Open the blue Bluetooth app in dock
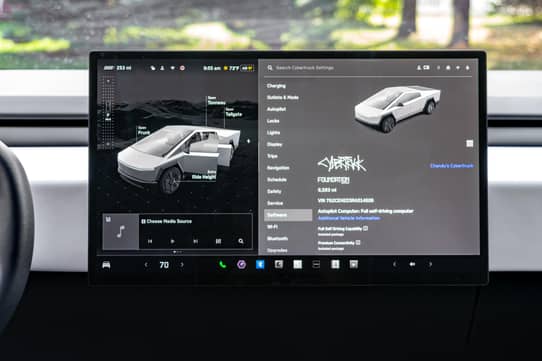Image resolution: width=542 pixels, height=361 pixels. (260, 265)
